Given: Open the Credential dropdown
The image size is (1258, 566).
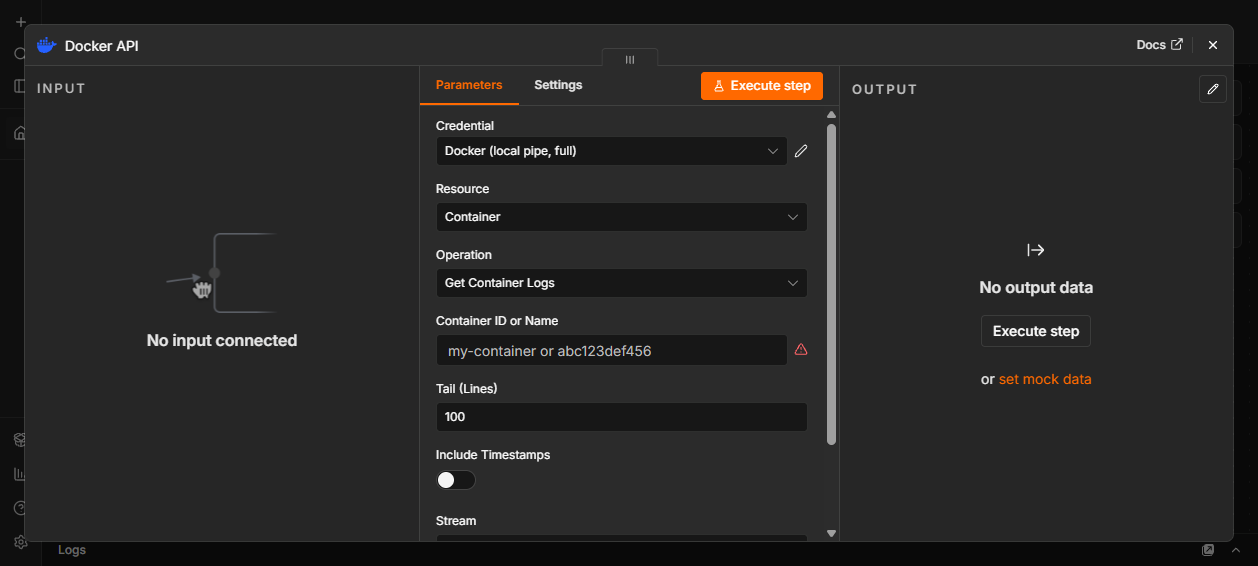Looking at the screenshot, I should [612, 151].
